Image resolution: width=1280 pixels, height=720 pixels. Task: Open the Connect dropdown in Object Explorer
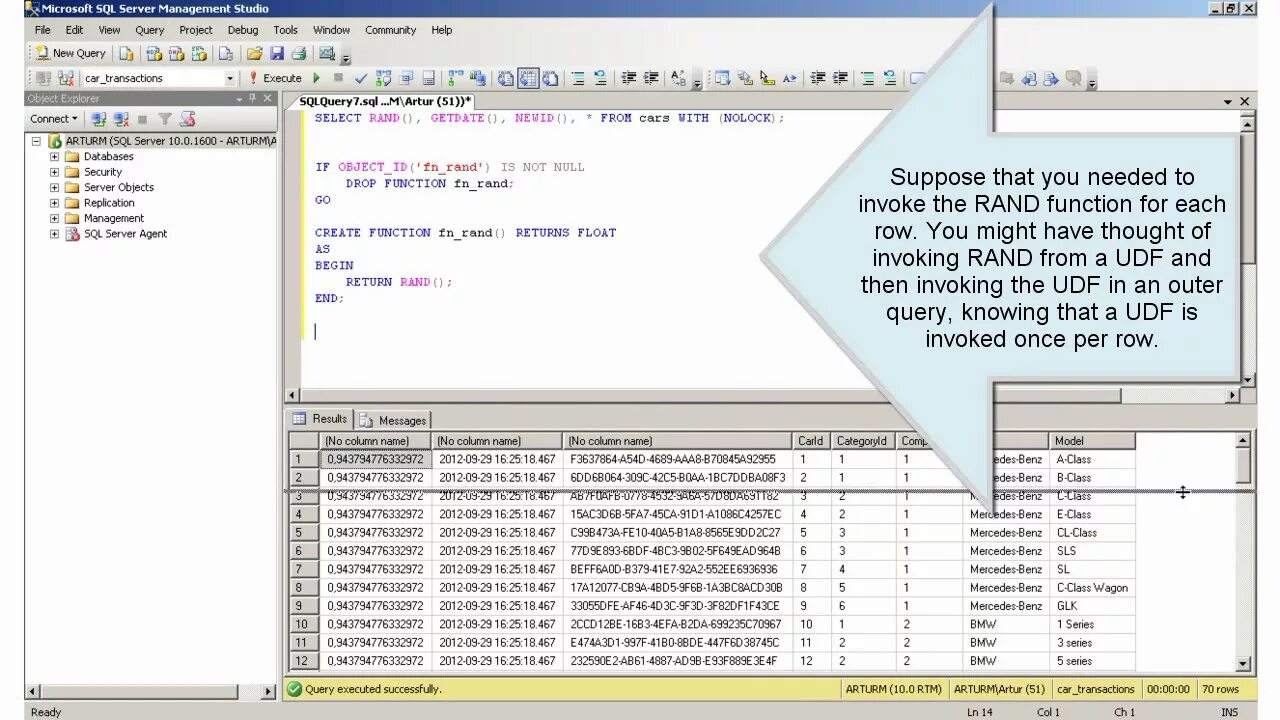pyautogui.click(x=54, y=119)
